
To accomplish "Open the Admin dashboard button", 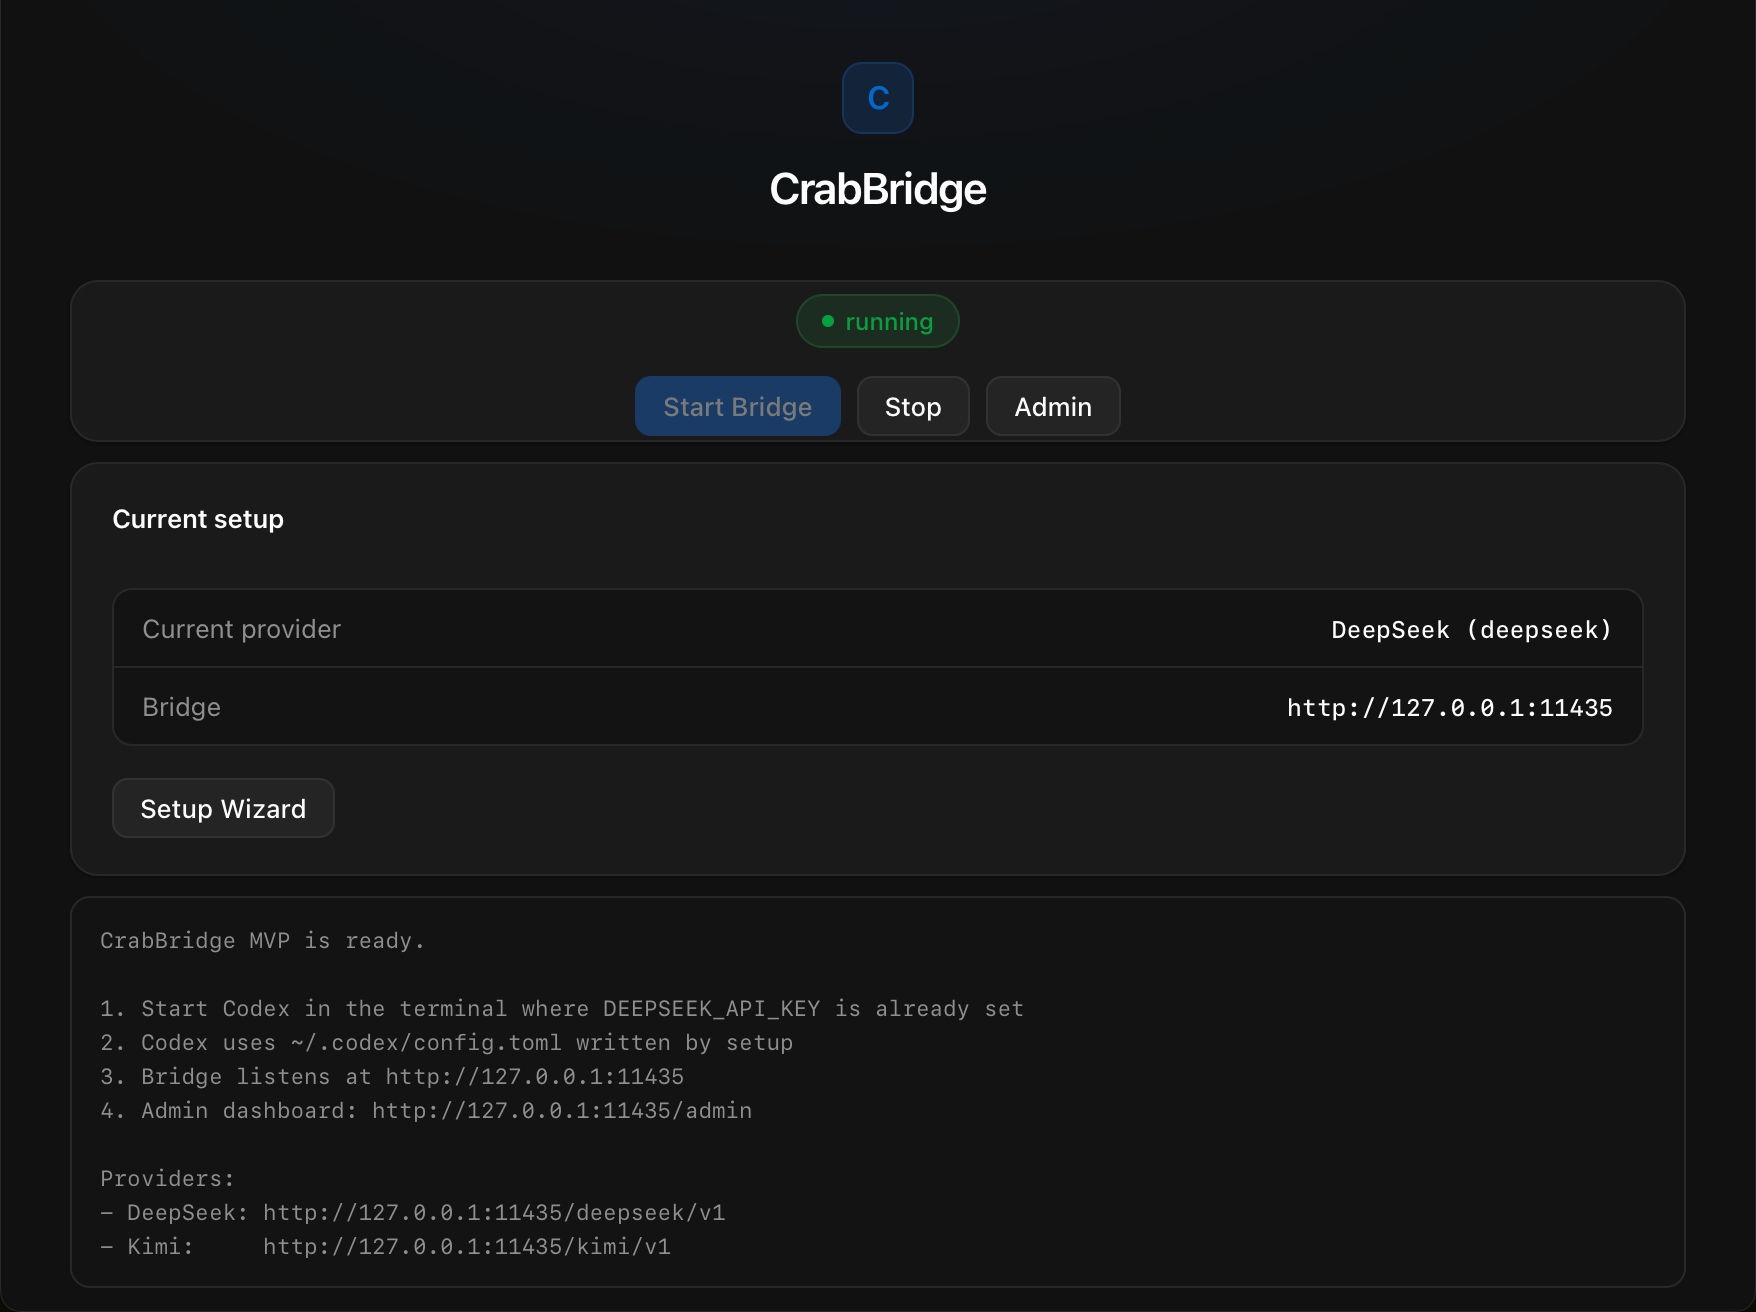I will coord(1053,406).
